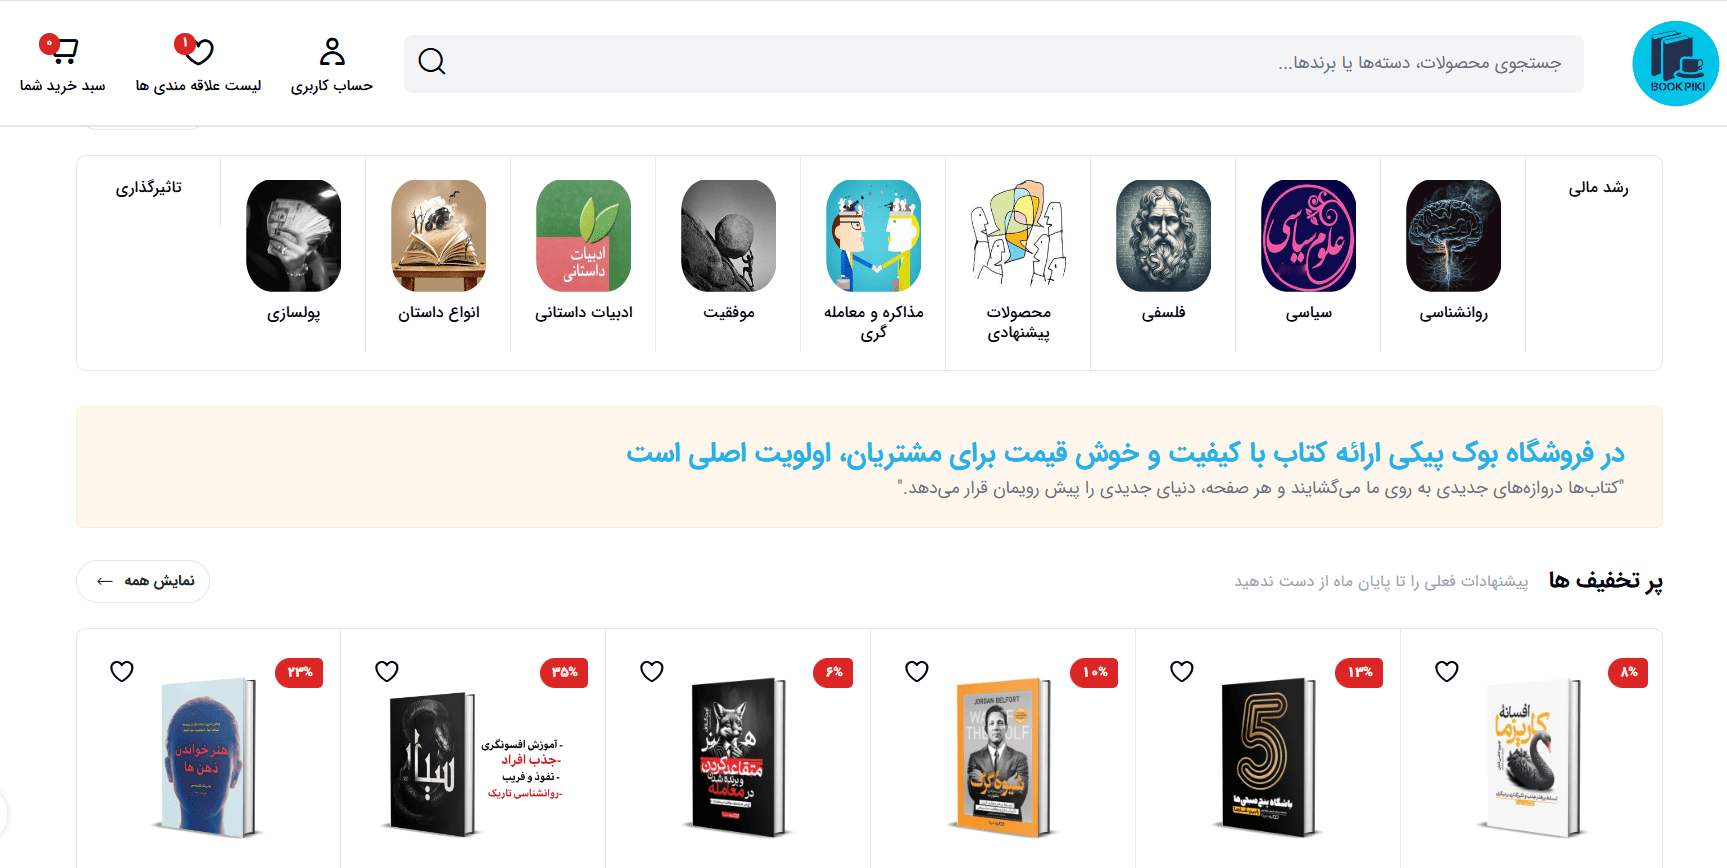The width and height of the screenshot is (1727, 868).
Task: Select the روانشناسی category icon
Action: [x=1453, y=236]
